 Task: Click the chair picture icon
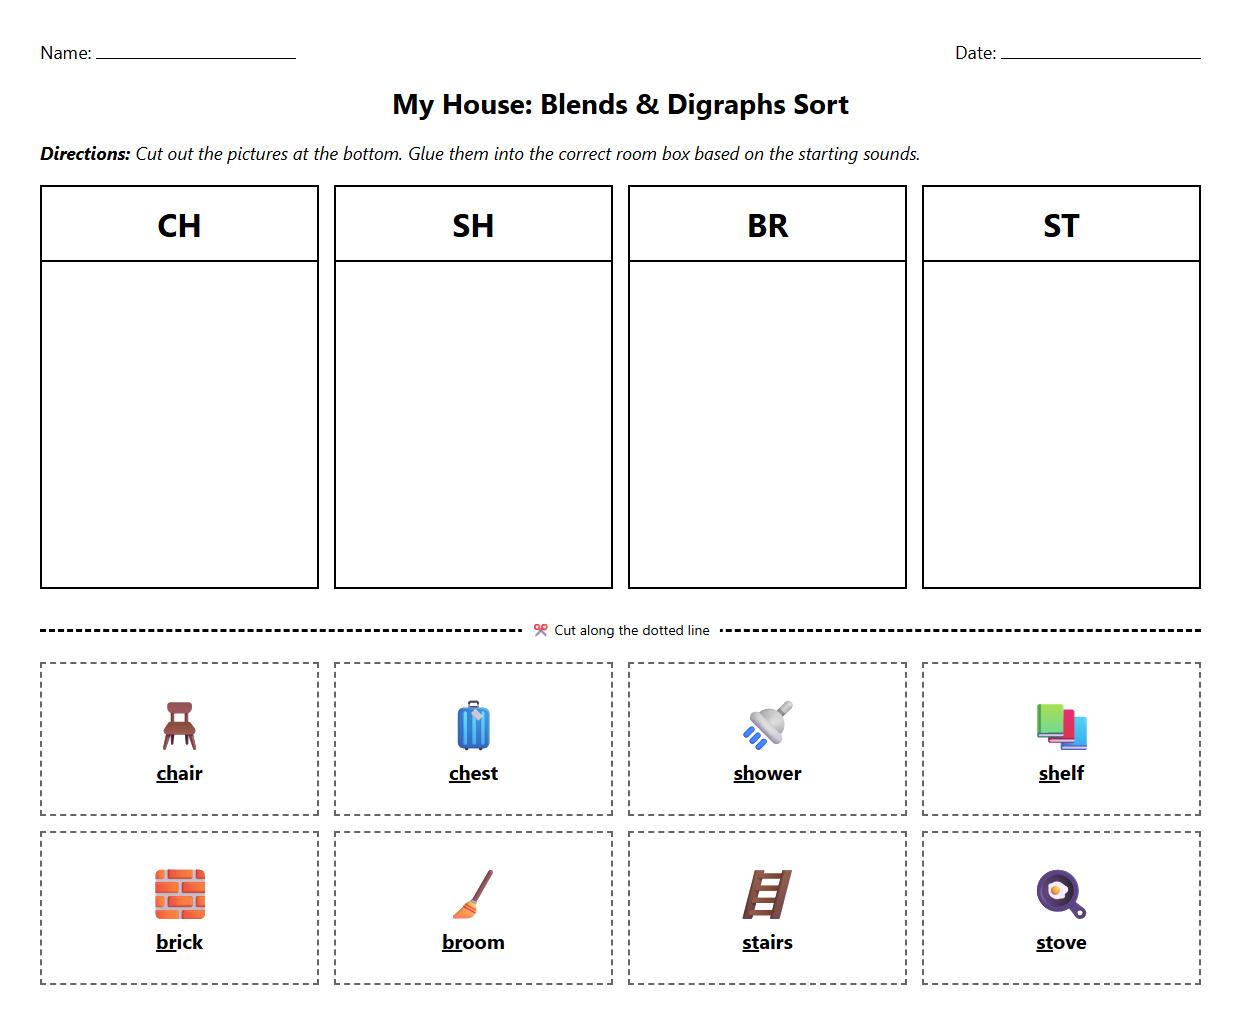point(179,723)
